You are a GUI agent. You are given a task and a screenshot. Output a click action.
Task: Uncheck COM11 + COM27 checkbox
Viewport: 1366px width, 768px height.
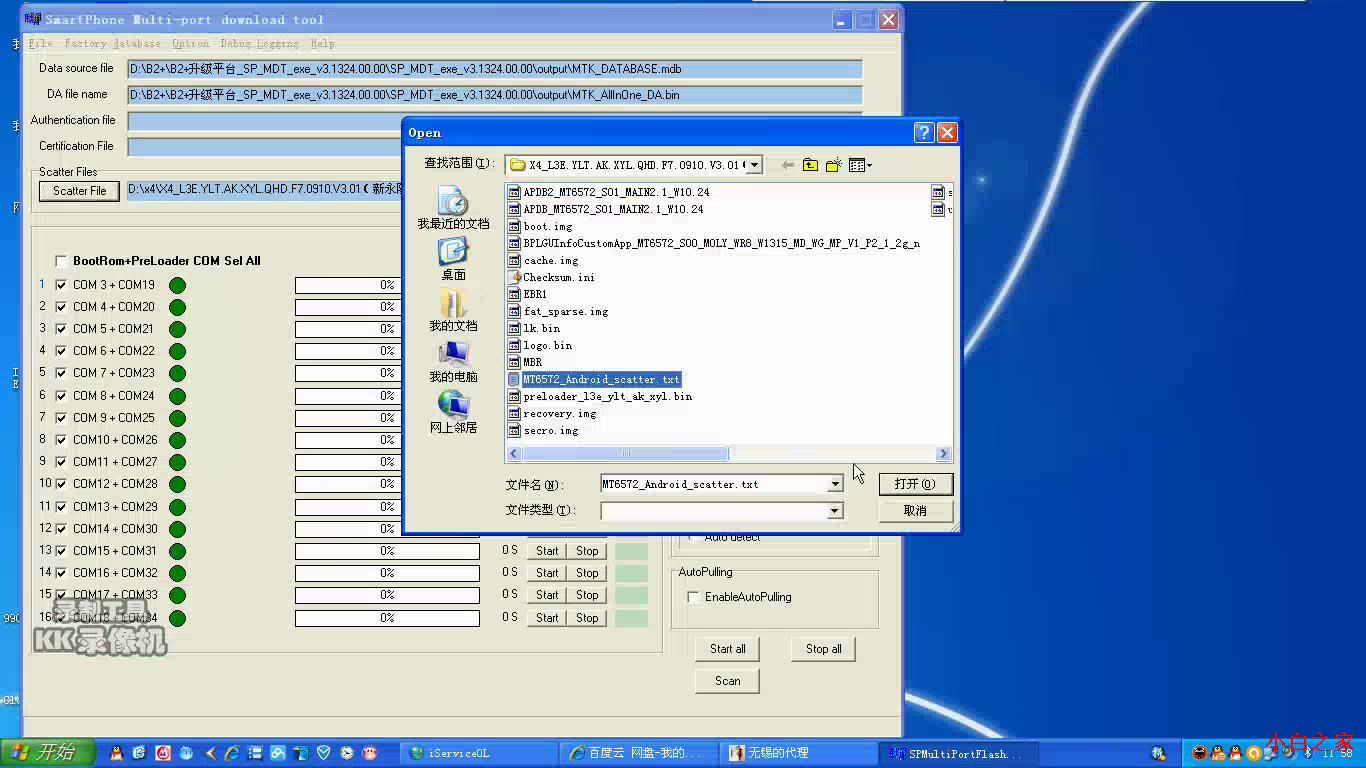(x=61, y=462)
